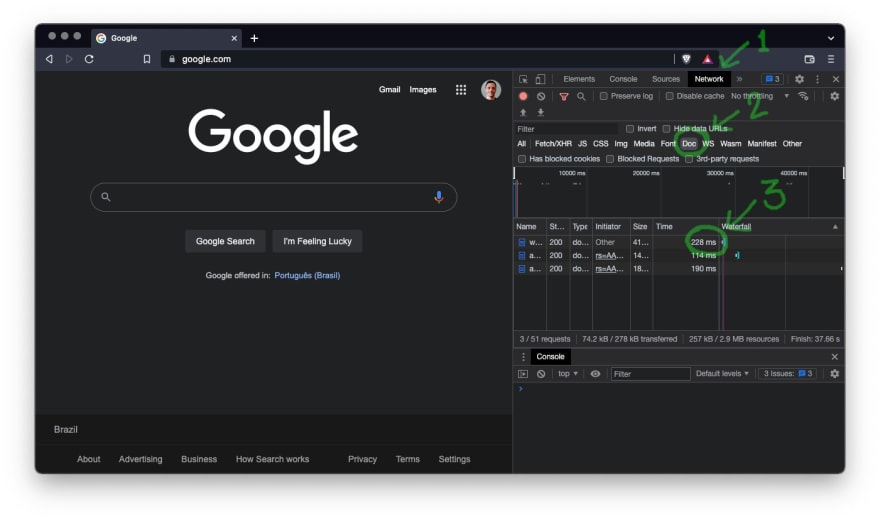
Task: Open the DevTools settings gear
Action: tap(799, 79)
